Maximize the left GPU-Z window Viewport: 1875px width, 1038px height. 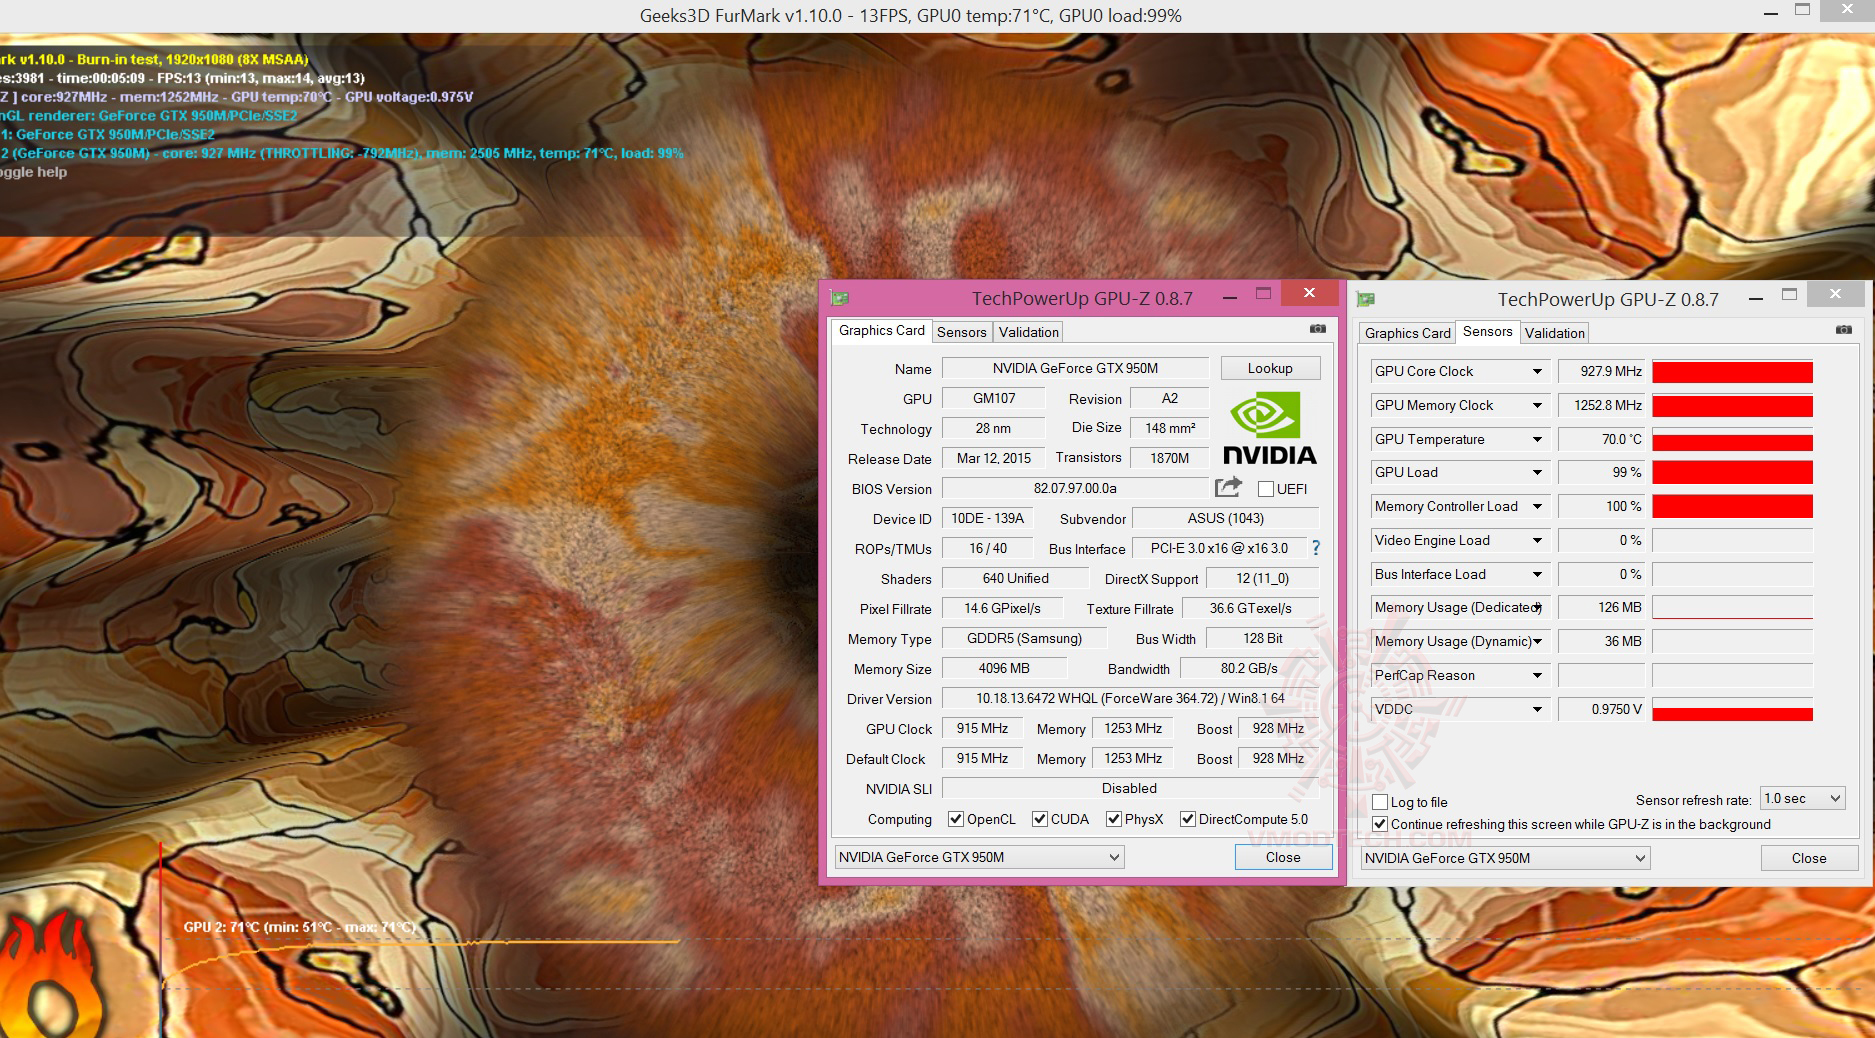pyautogui.click(x=1264, y=293)
